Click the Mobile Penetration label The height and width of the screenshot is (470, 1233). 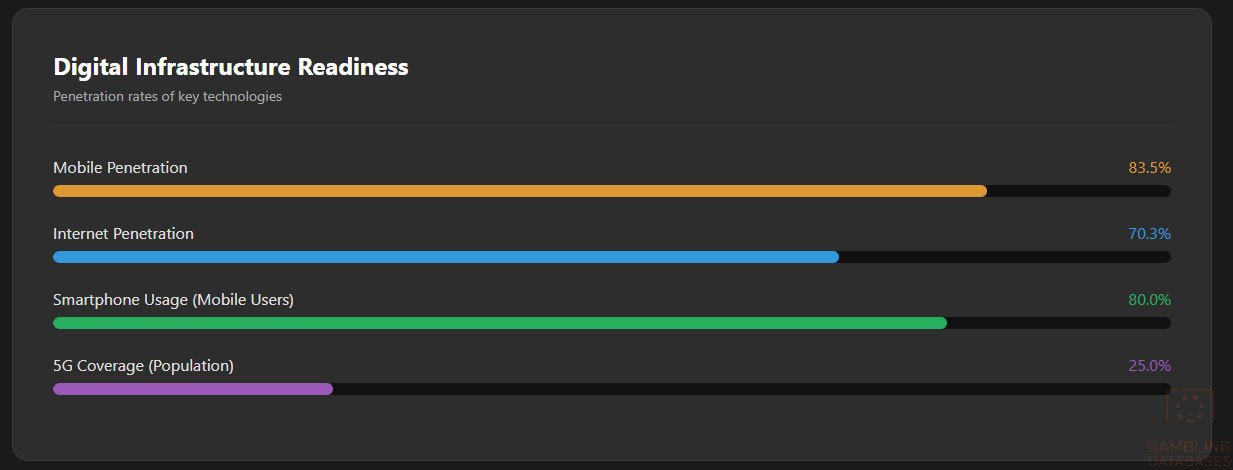pyautogui.click(x=120, y=168)
